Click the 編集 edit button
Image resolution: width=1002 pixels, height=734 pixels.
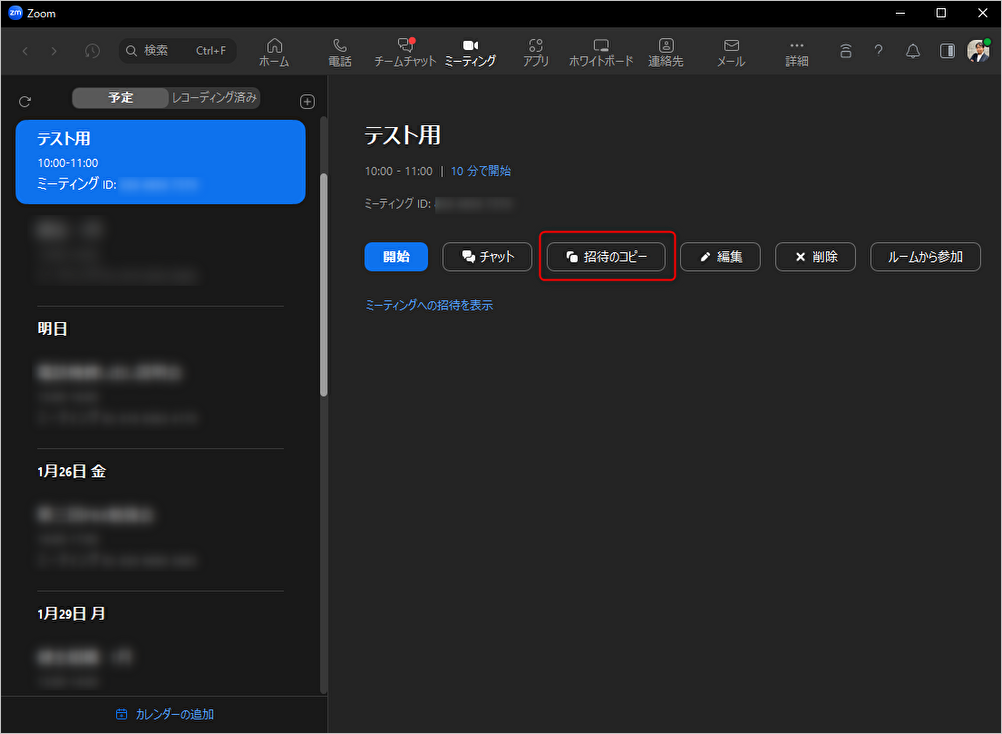pos(720,257)
